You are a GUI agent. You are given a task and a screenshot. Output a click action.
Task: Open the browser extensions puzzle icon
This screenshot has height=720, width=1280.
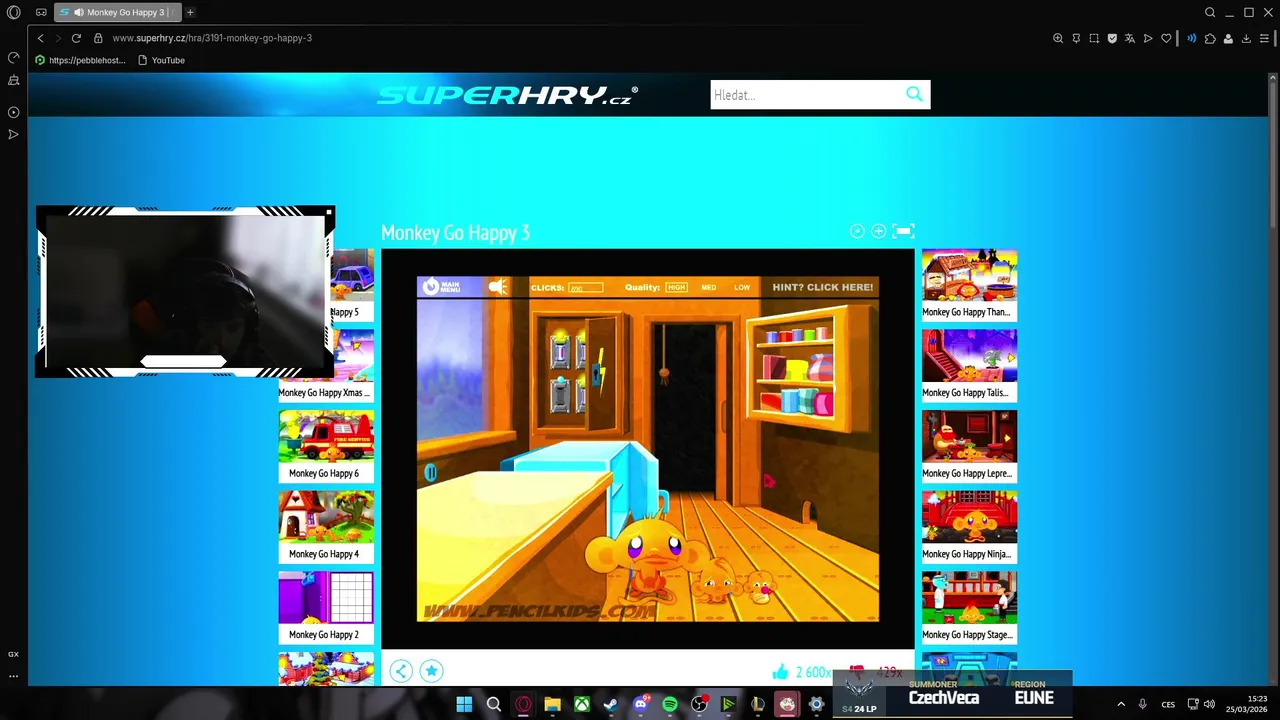pos(1210,38)
